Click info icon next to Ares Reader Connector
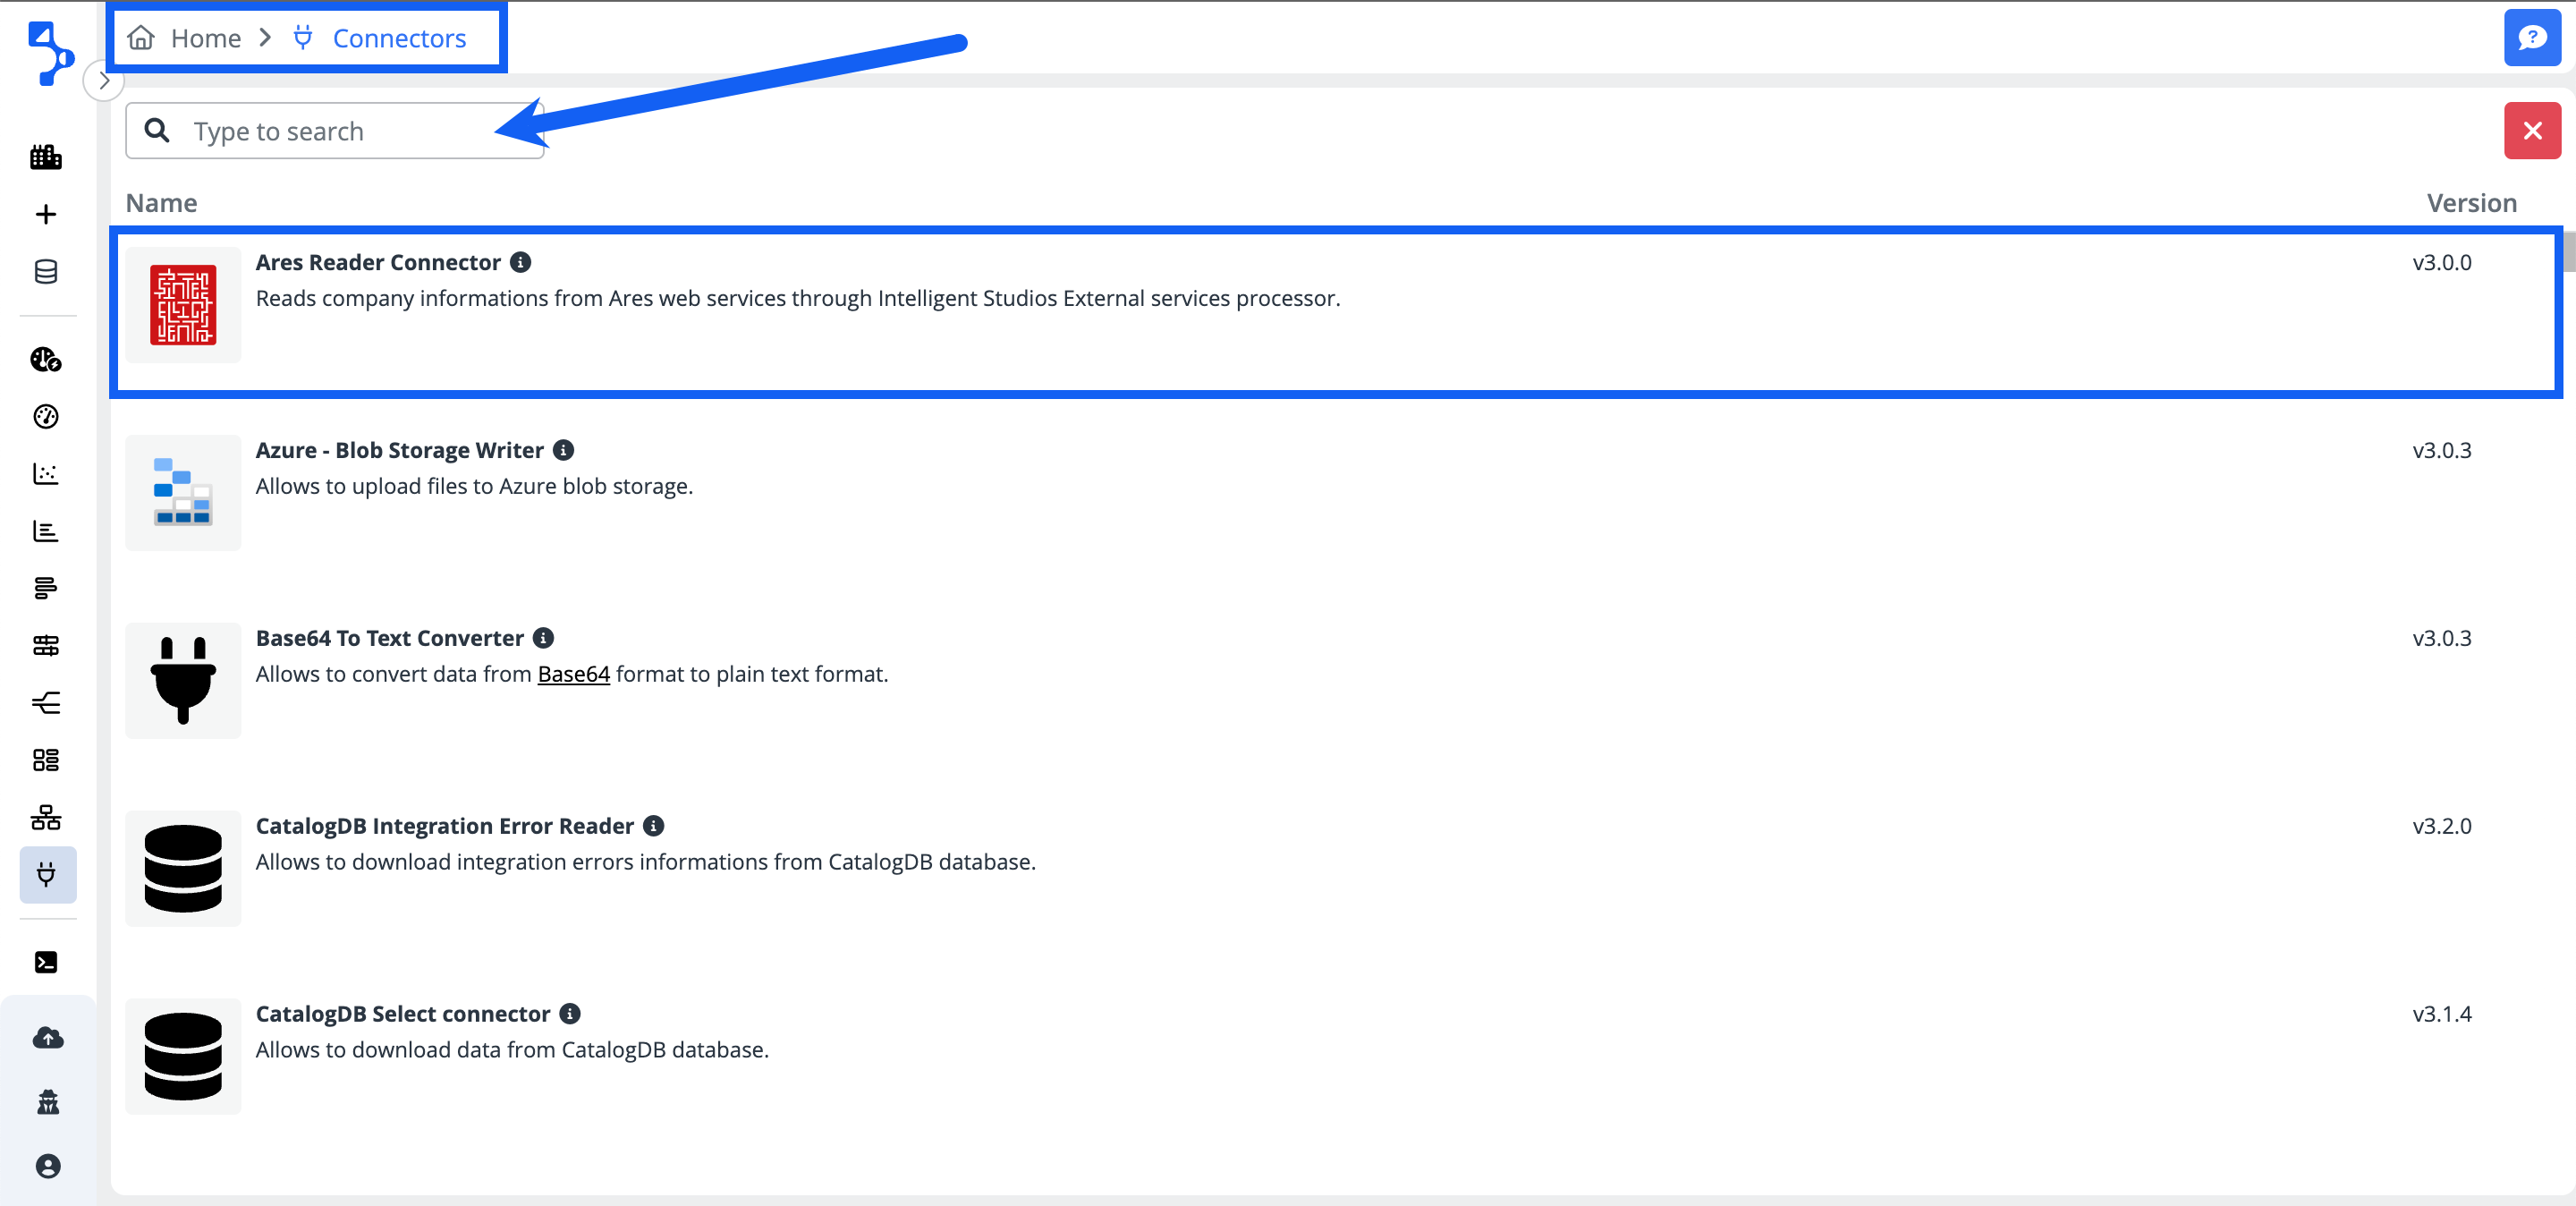The height and width of the screenshot is (1206, 2576). pyautogui.click(x=521, y=262)
